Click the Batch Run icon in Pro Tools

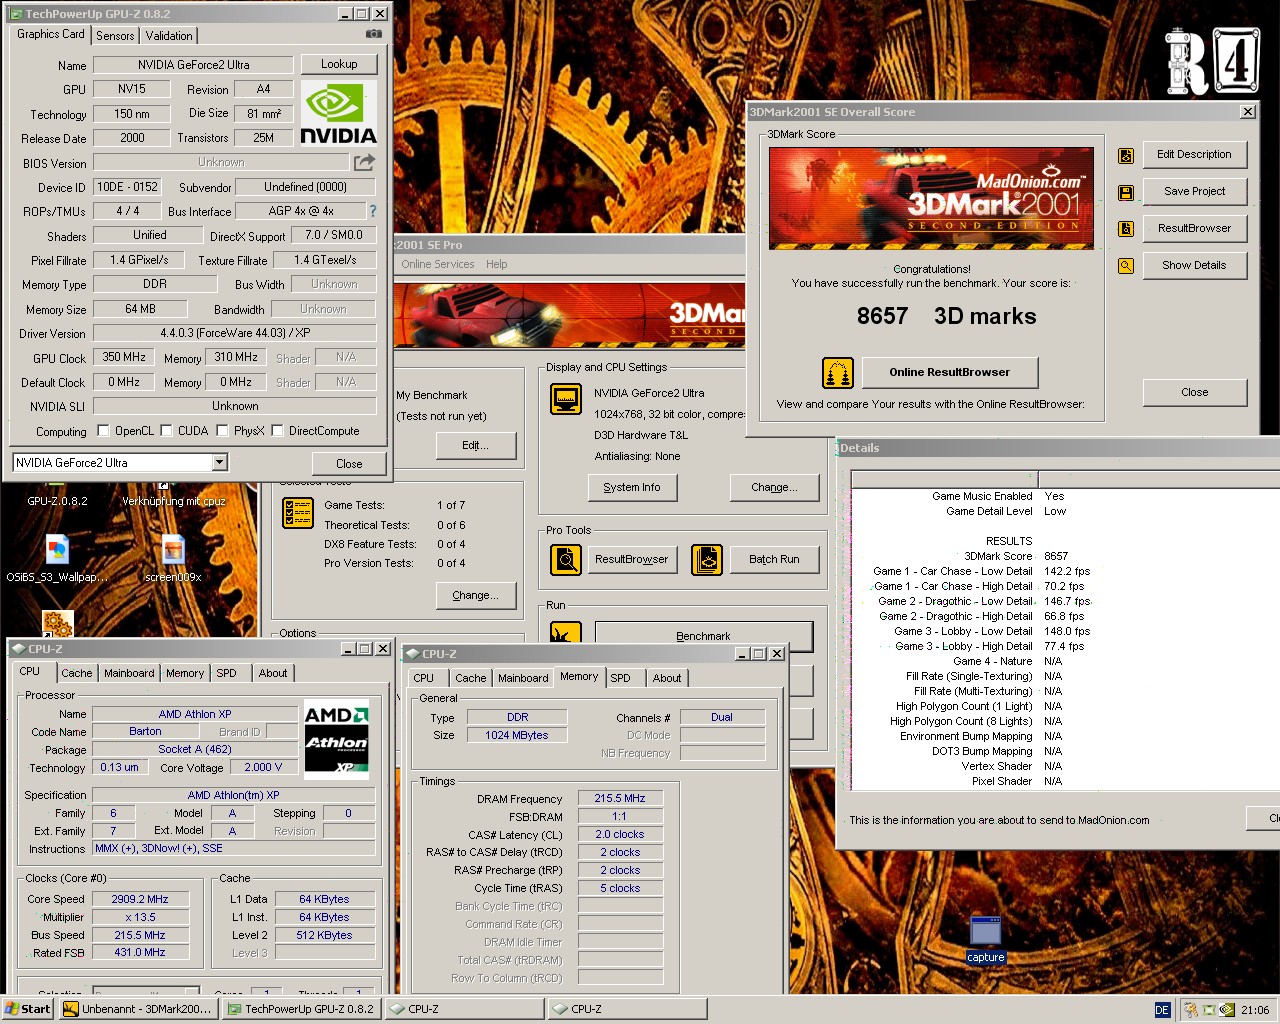[x=707, y=560]
